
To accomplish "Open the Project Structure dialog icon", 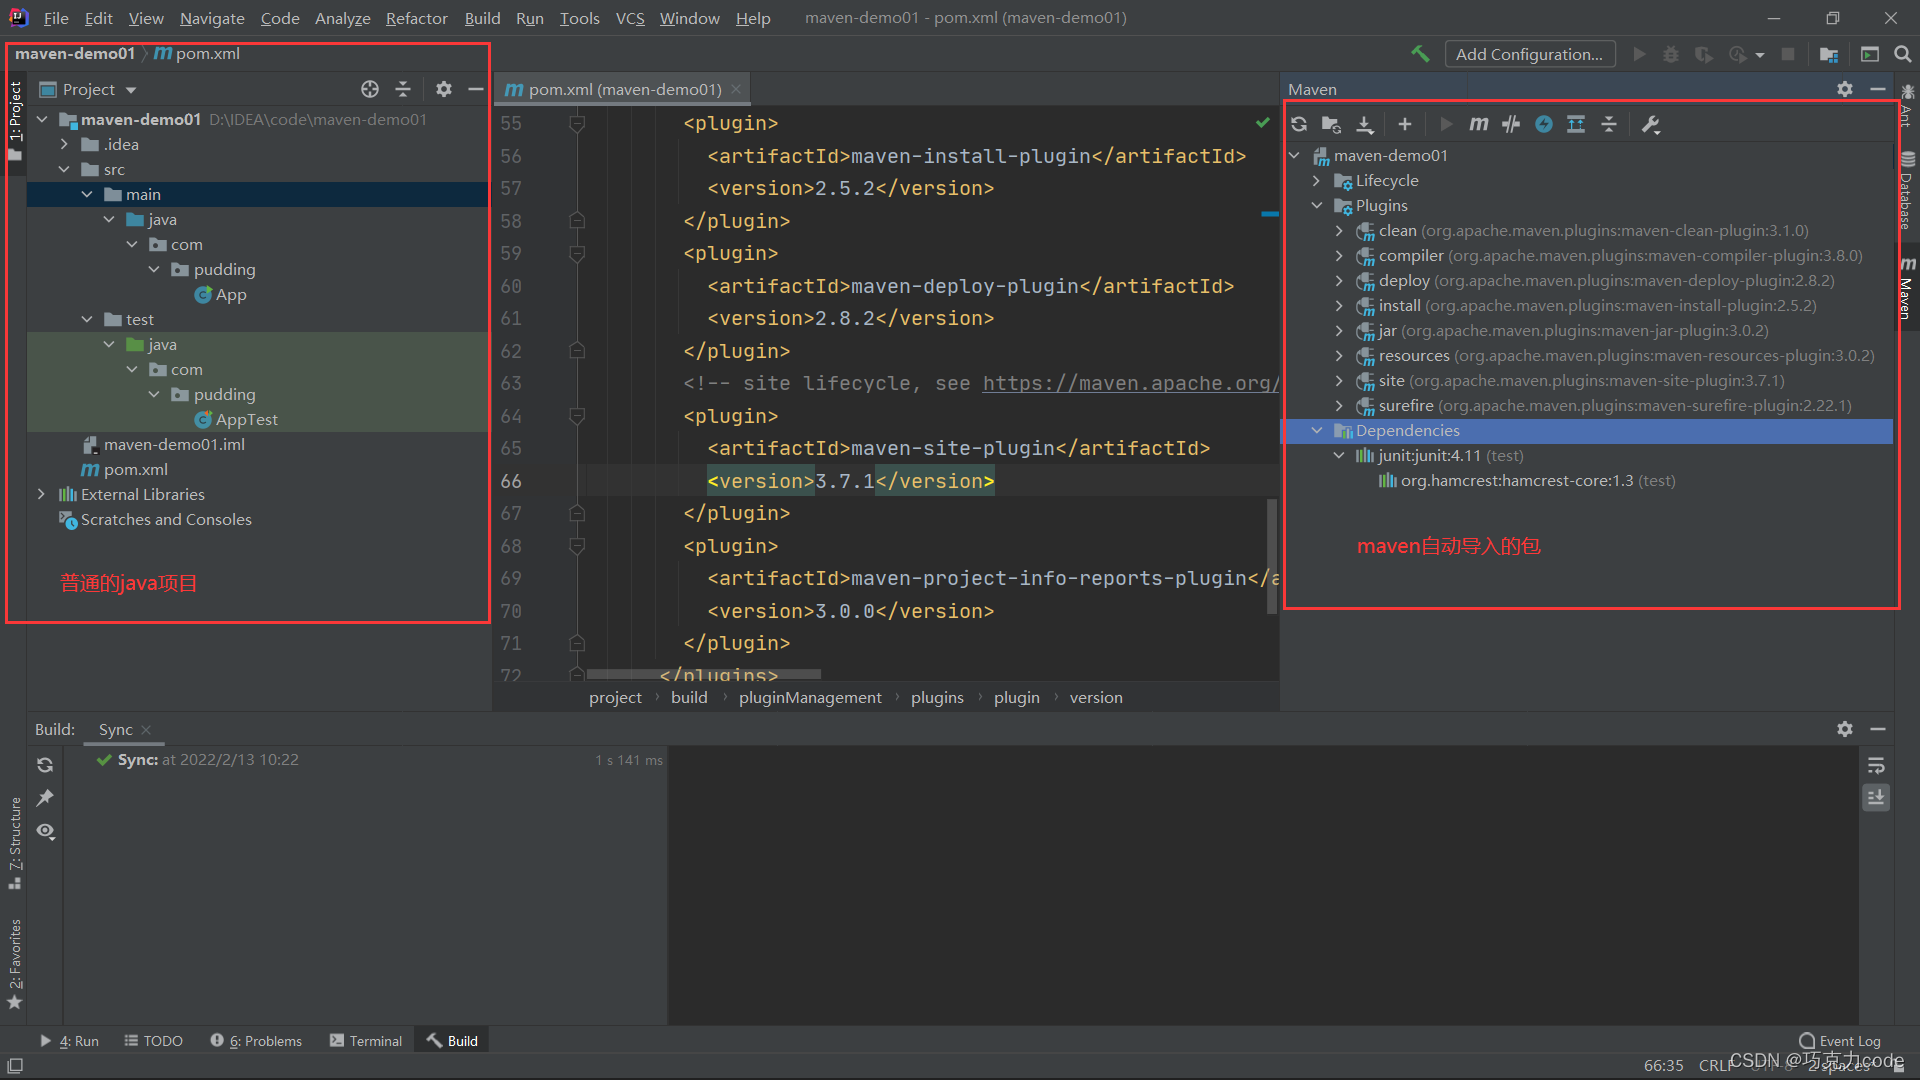I will coord(1829,54).
